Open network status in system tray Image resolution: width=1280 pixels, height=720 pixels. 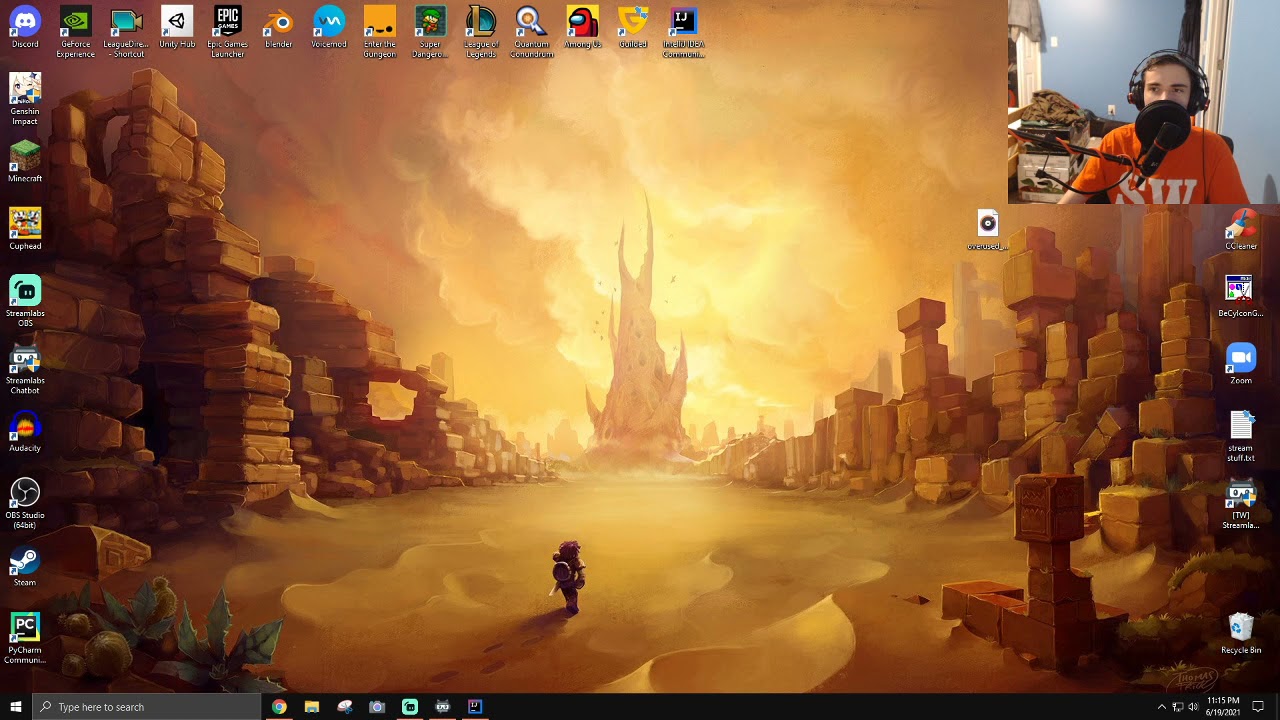(x=1178, y=707)
